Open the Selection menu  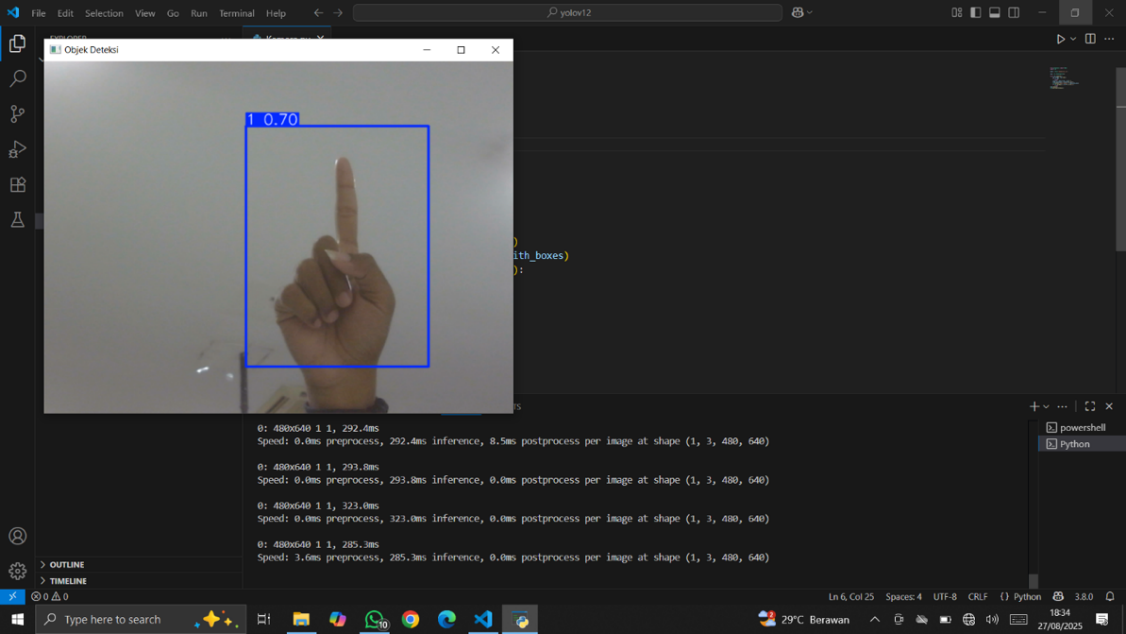[x=104, y=13]
